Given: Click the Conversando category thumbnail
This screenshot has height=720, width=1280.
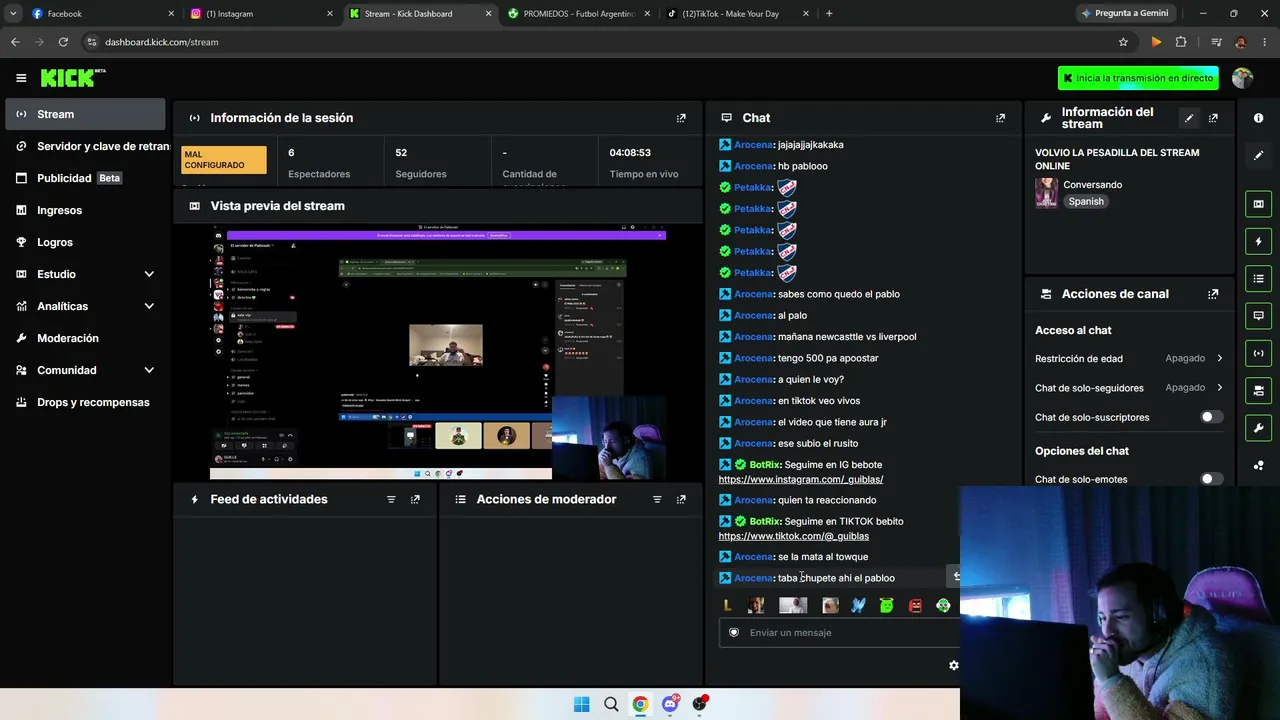Looking at the screenshot, I should click(x=1046, y=193).
